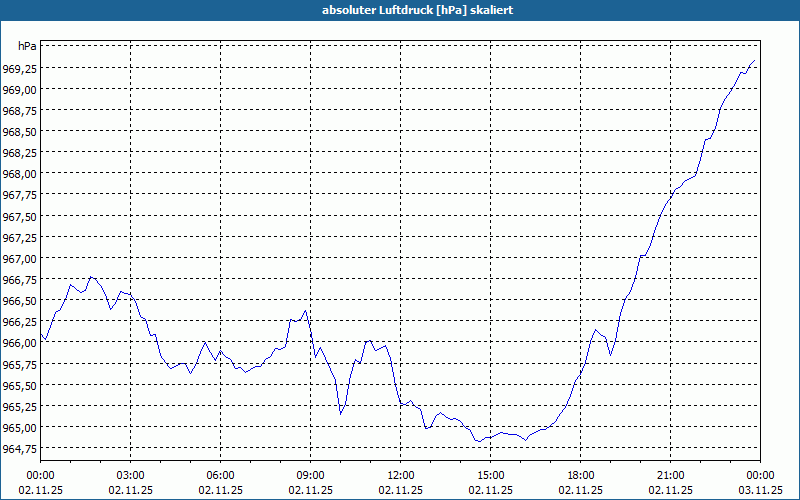The width and height of the screenshot is (800, 500).
Task: Click the 965,00 y-axis value
Action: tap(18, 428)
